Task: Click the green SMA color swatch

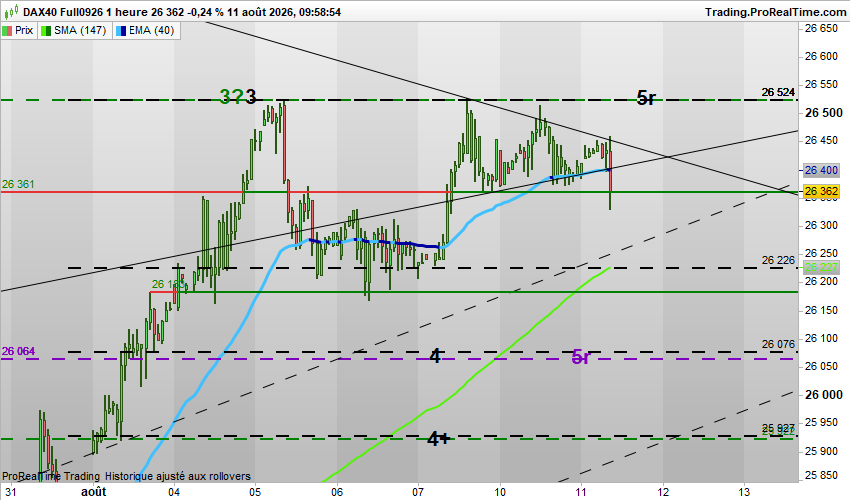Action: pyautogui.click(x=47, y=31)
